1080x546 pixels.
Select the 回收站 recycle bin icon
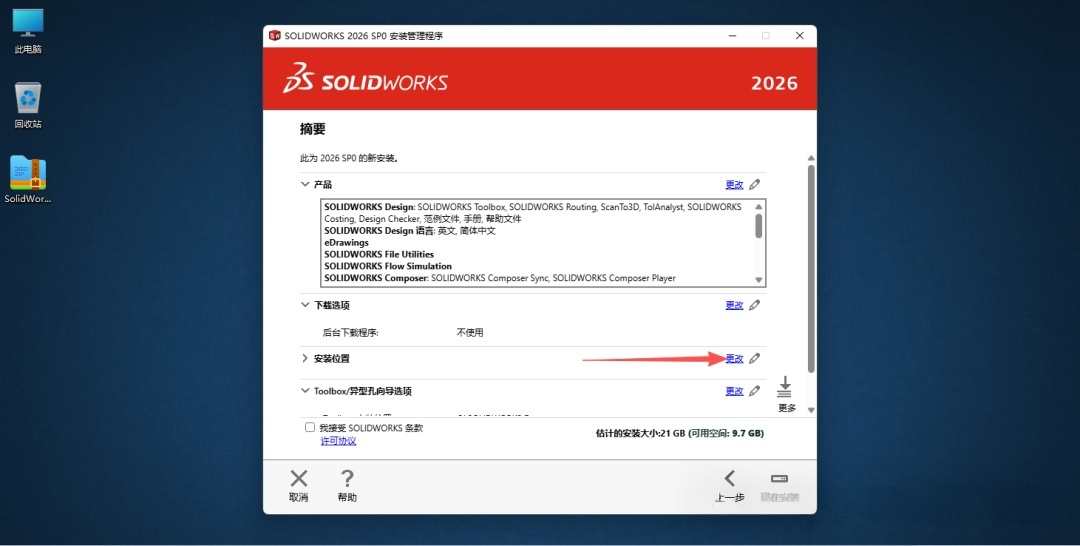pos(28,105)
